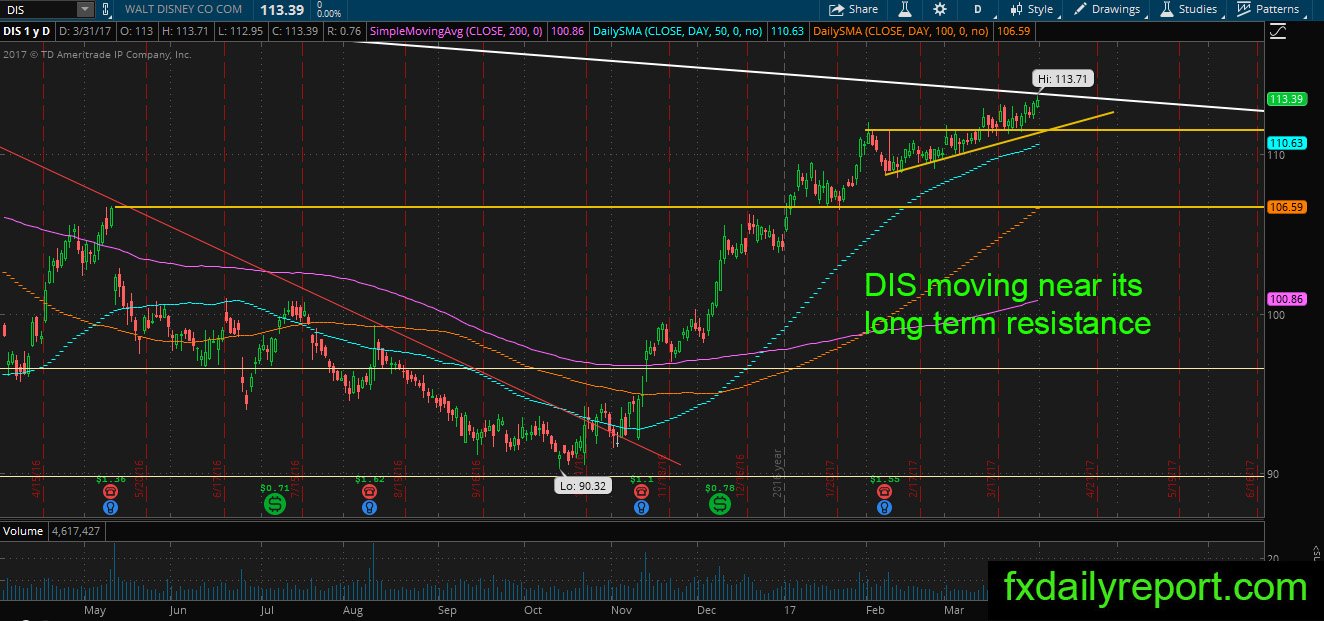Click the 100.86 SimpleMovingAvg value in header

567,32
